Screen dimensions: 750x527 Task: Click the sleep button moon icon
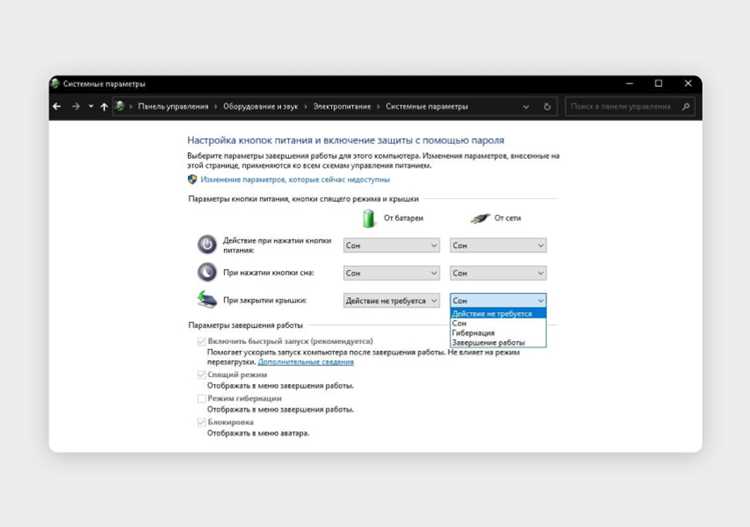207,272
